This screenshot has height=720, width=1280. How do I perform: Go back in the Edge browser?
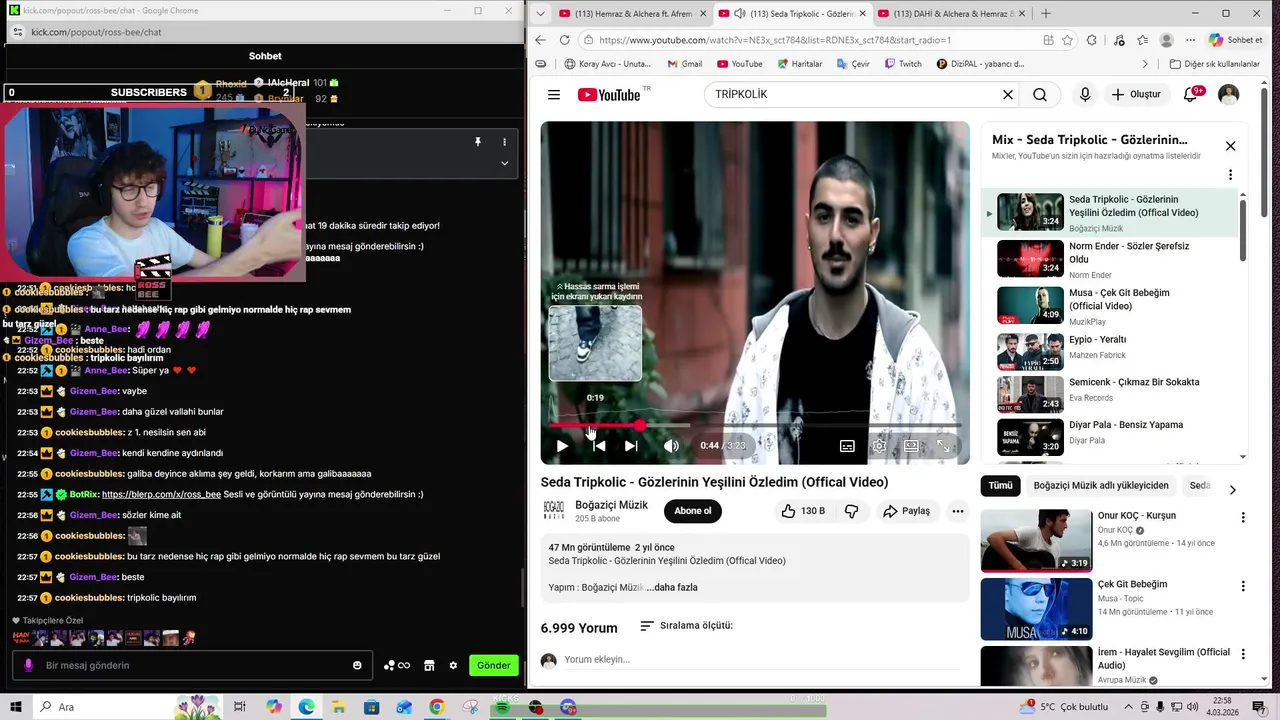540,40
